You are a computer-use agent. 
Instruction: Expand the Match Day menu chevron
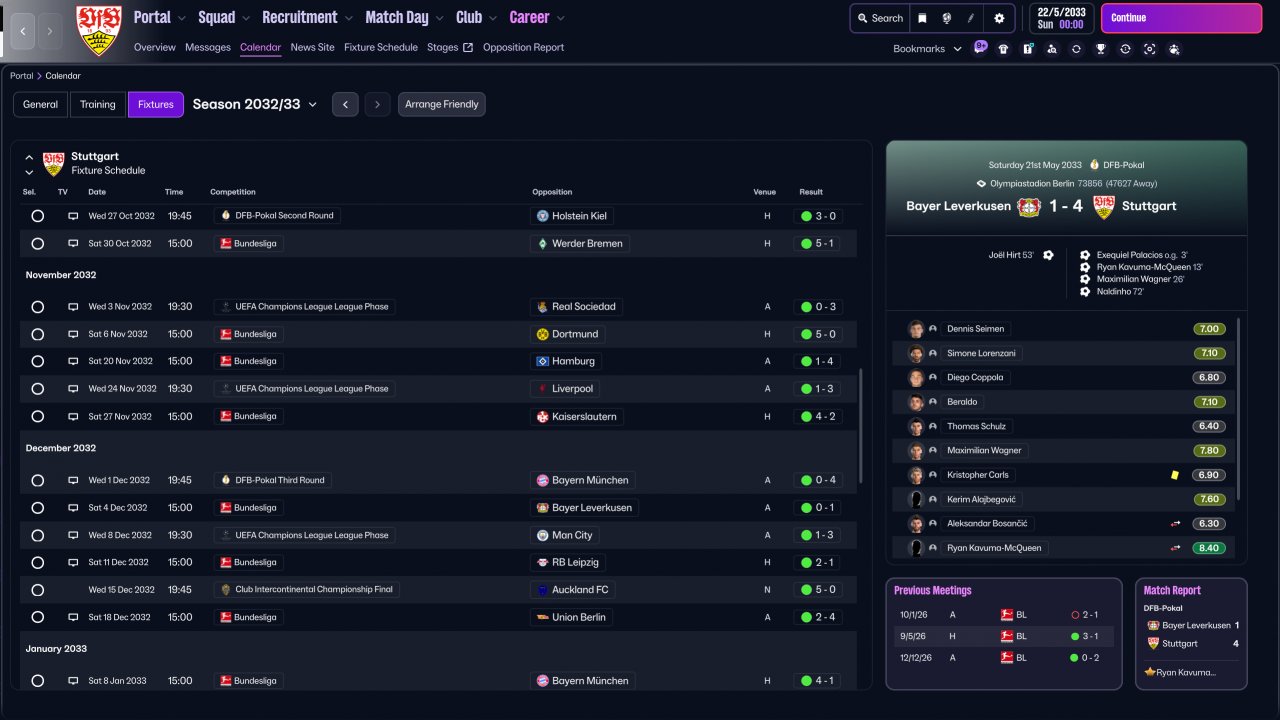pos(439,18)
